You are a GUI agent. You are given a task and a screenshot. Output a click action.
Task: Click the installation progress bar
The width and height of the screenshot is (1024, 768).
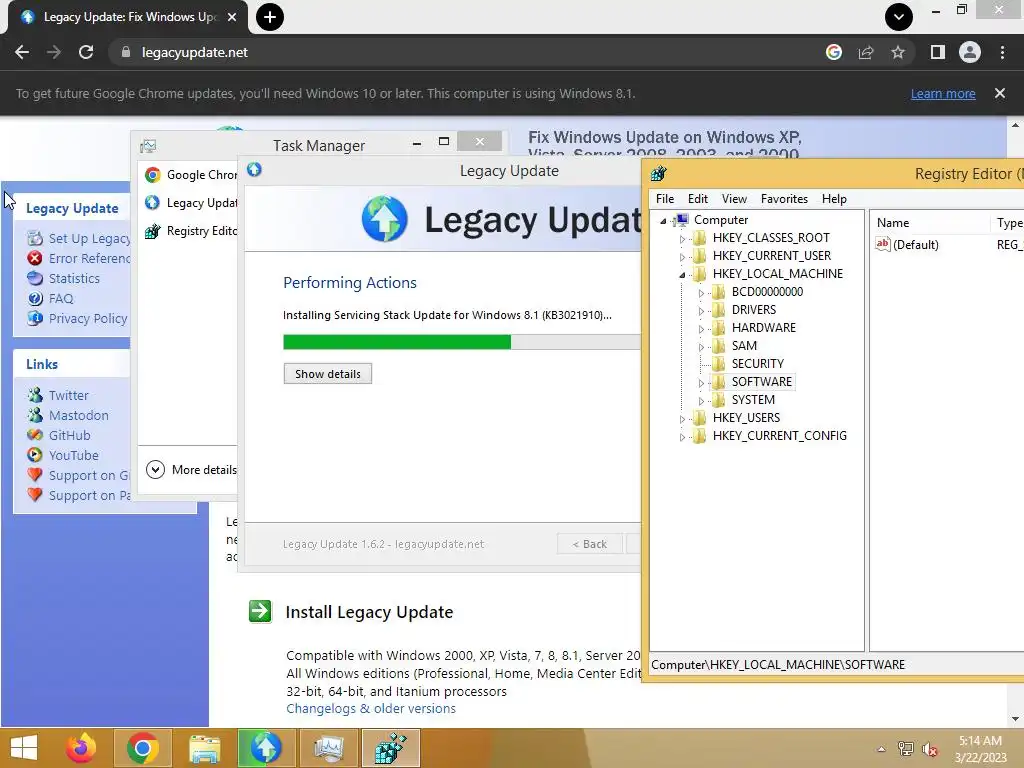[x=462, y=342]
